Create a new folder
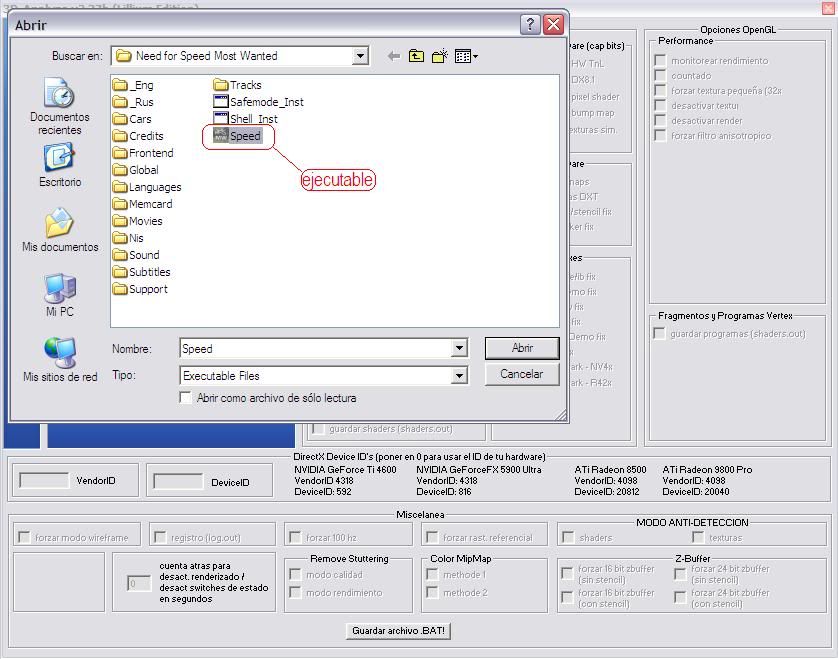Viewport: 838px width, 659px height. tap(440, 56)
